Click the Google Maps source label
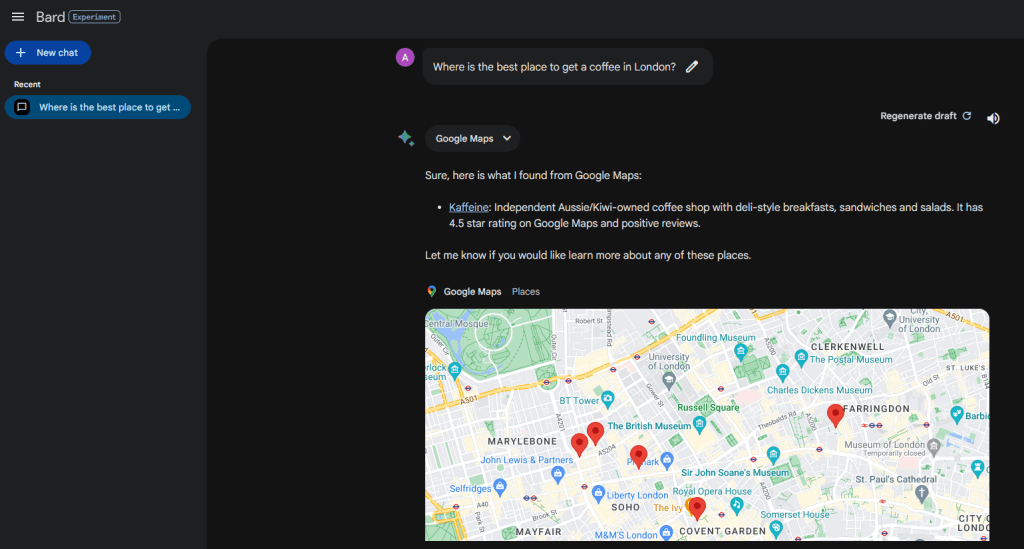This screenshot has height=549, width=1024. point(472,292)
